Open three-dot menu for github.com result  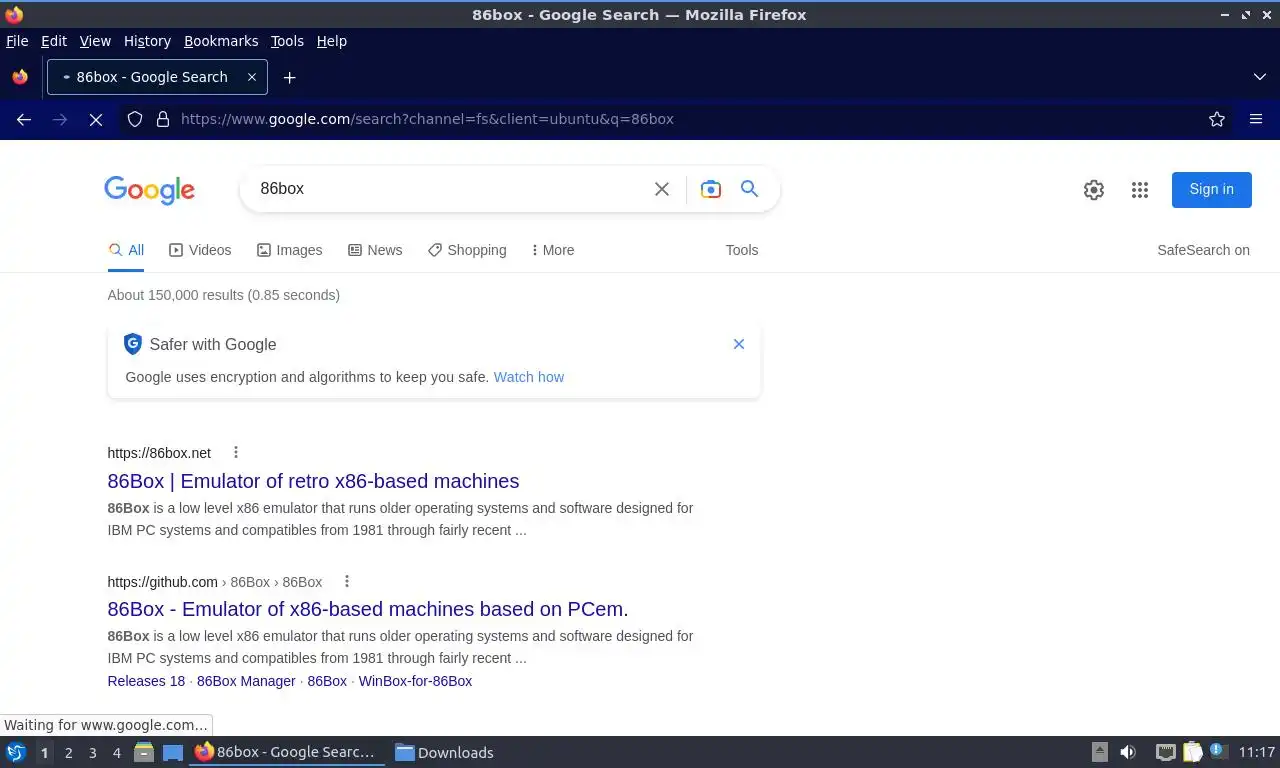click(x=347, y=581)
